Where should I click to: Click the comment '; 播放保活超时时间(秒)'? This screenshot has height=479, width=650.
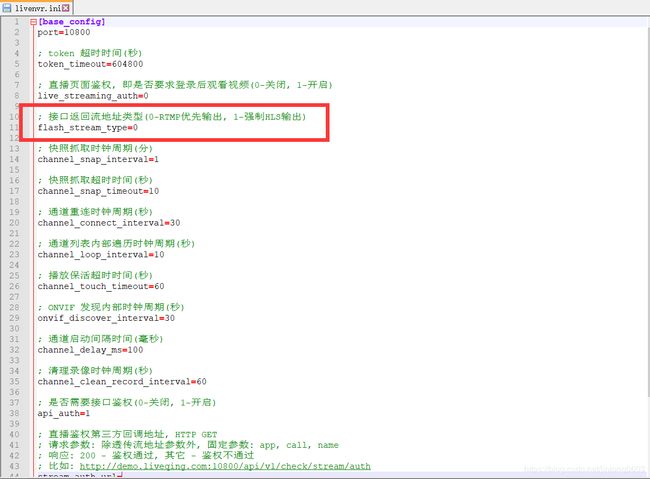[x=95, y=275]
